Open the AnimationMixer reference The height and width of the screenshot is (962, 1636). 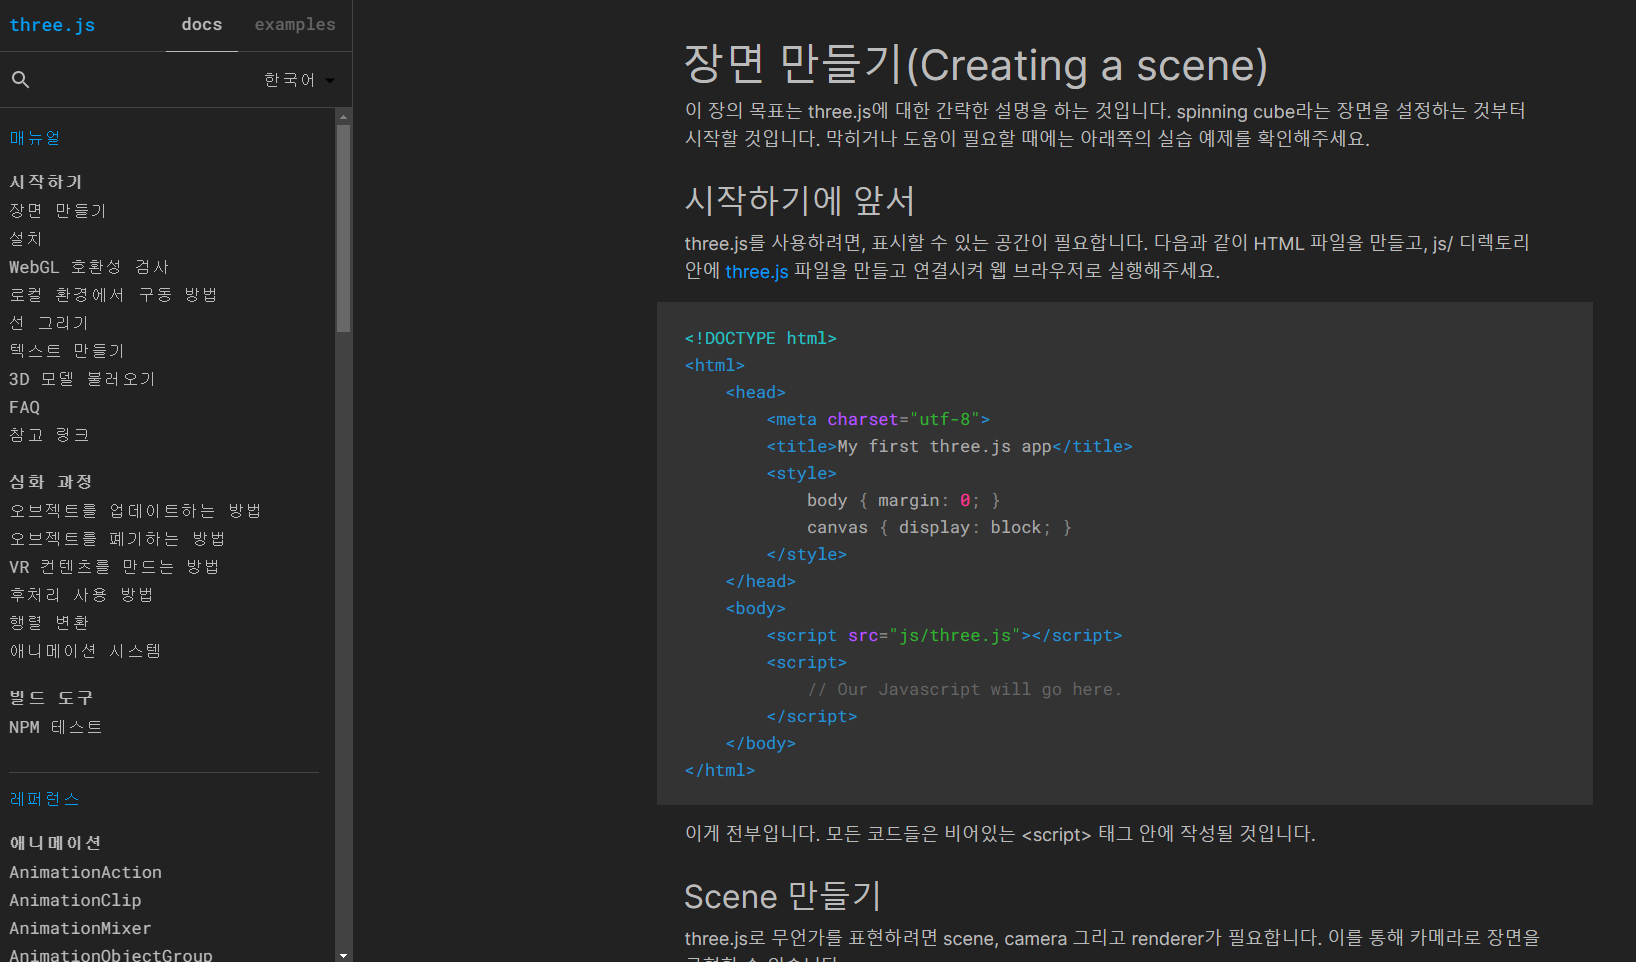80,929
